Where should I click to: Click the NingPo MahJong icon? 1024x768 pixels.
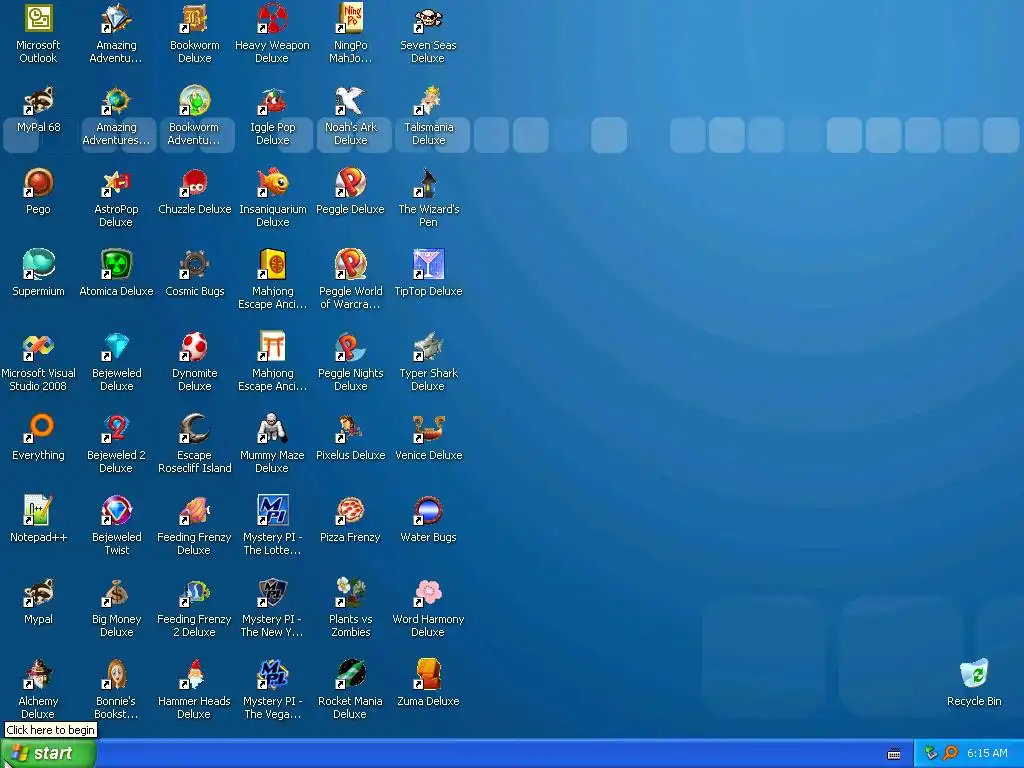(x=350, y=18)
